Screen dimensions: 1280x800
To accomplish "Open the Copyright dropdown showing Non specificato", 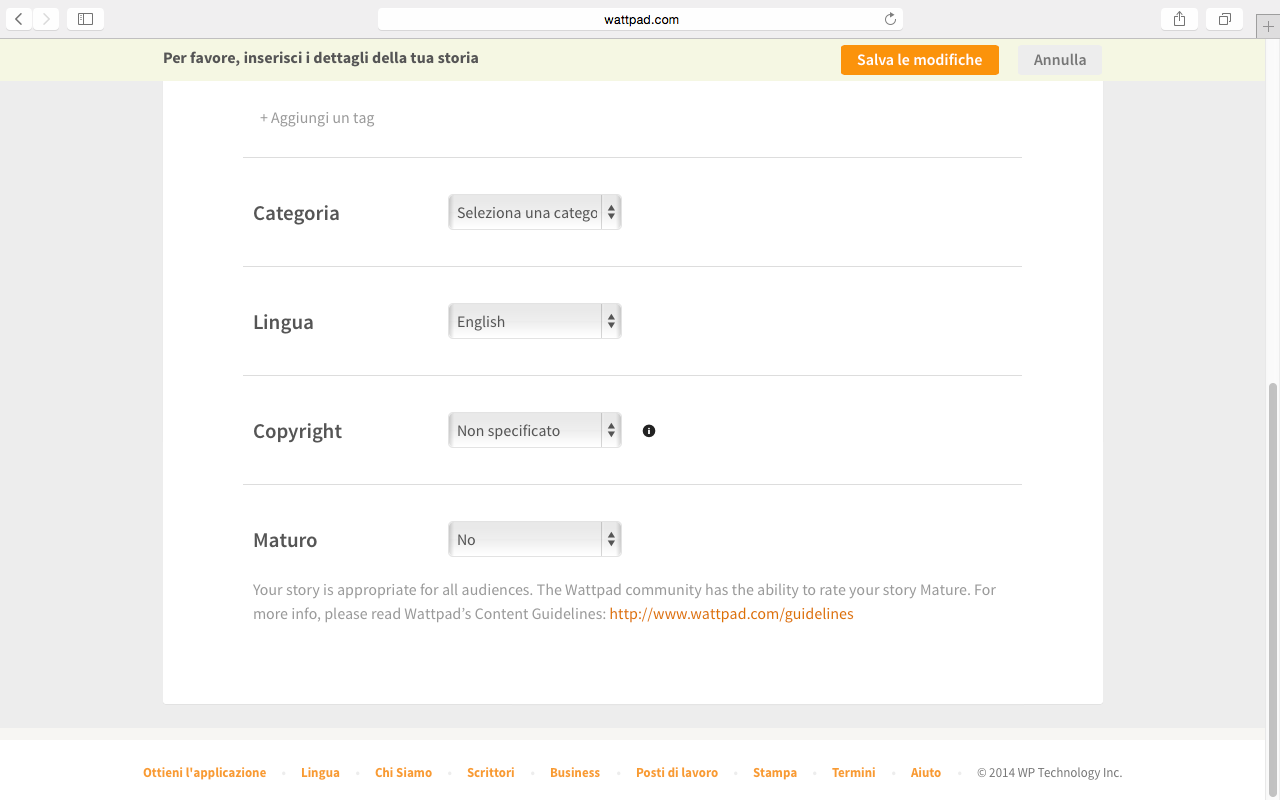I will pyautogui.click(x=534, y=431).
